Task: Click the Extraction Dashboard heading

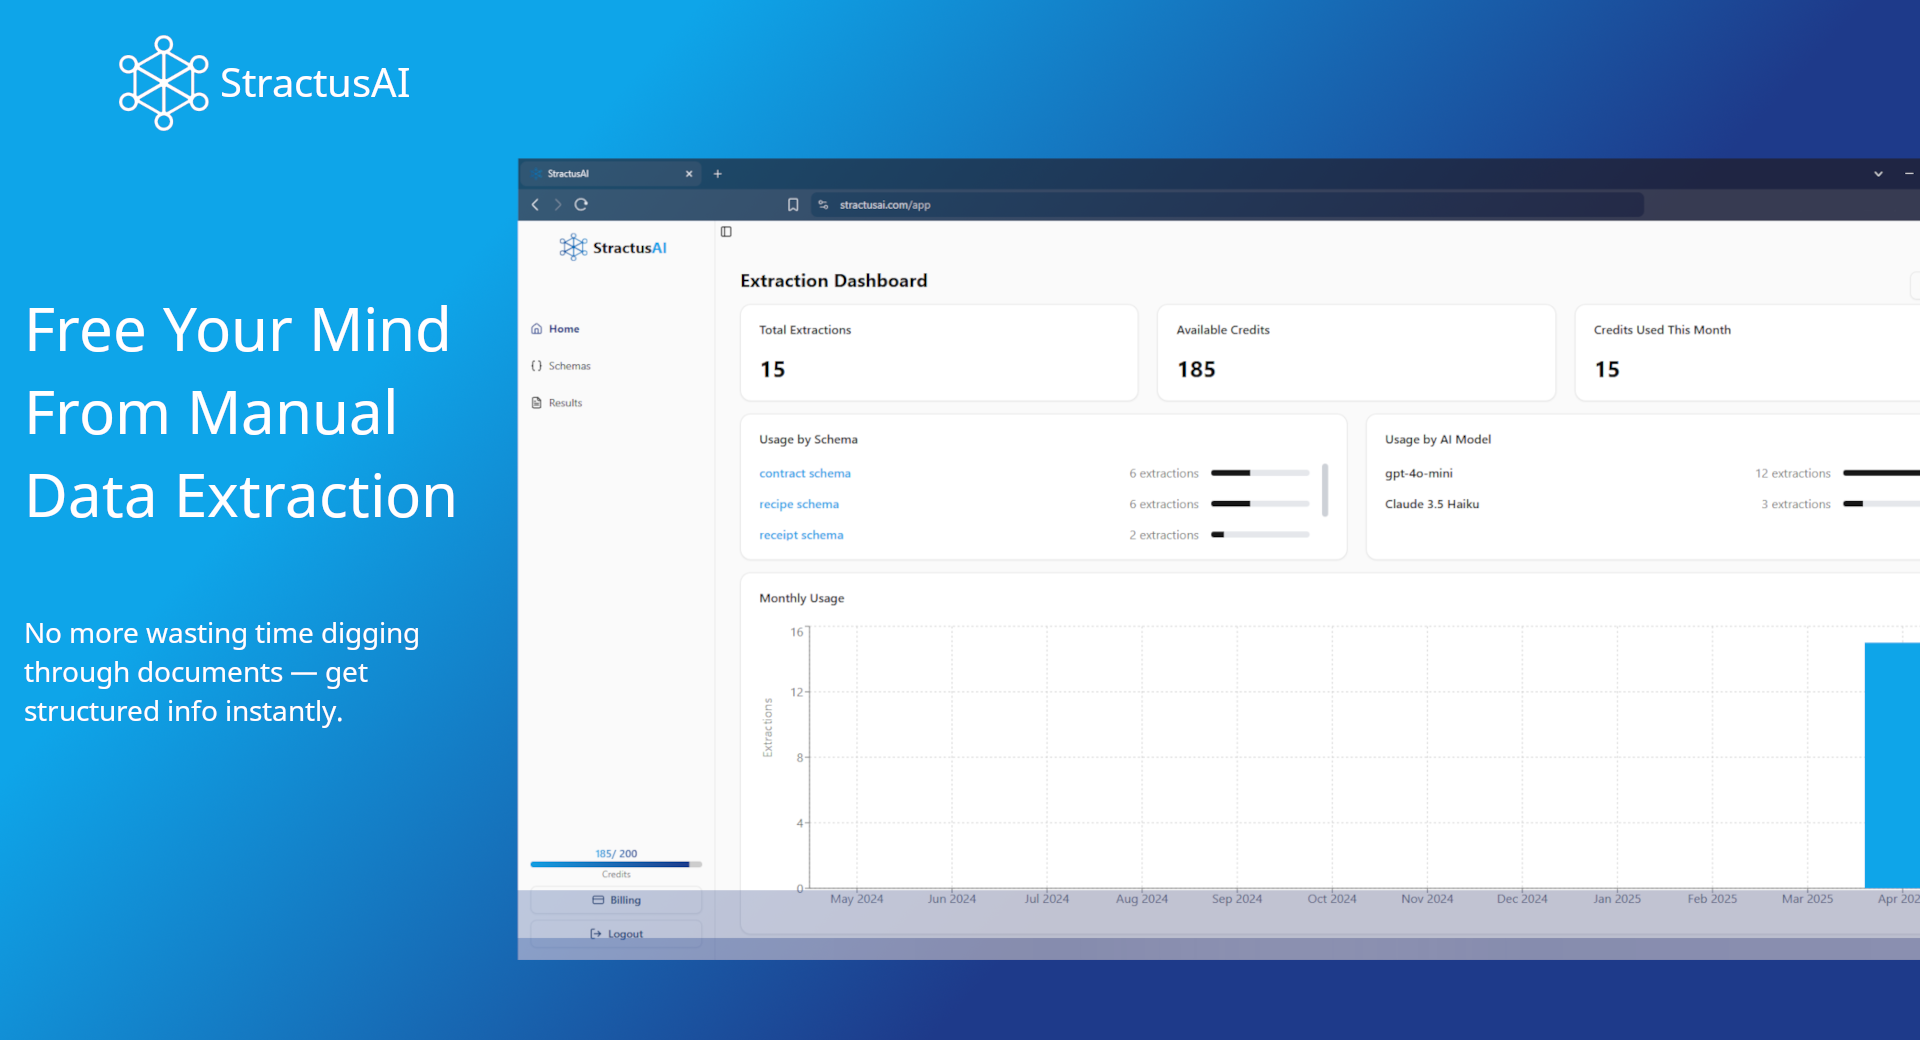Action: (x=834, y=281)
